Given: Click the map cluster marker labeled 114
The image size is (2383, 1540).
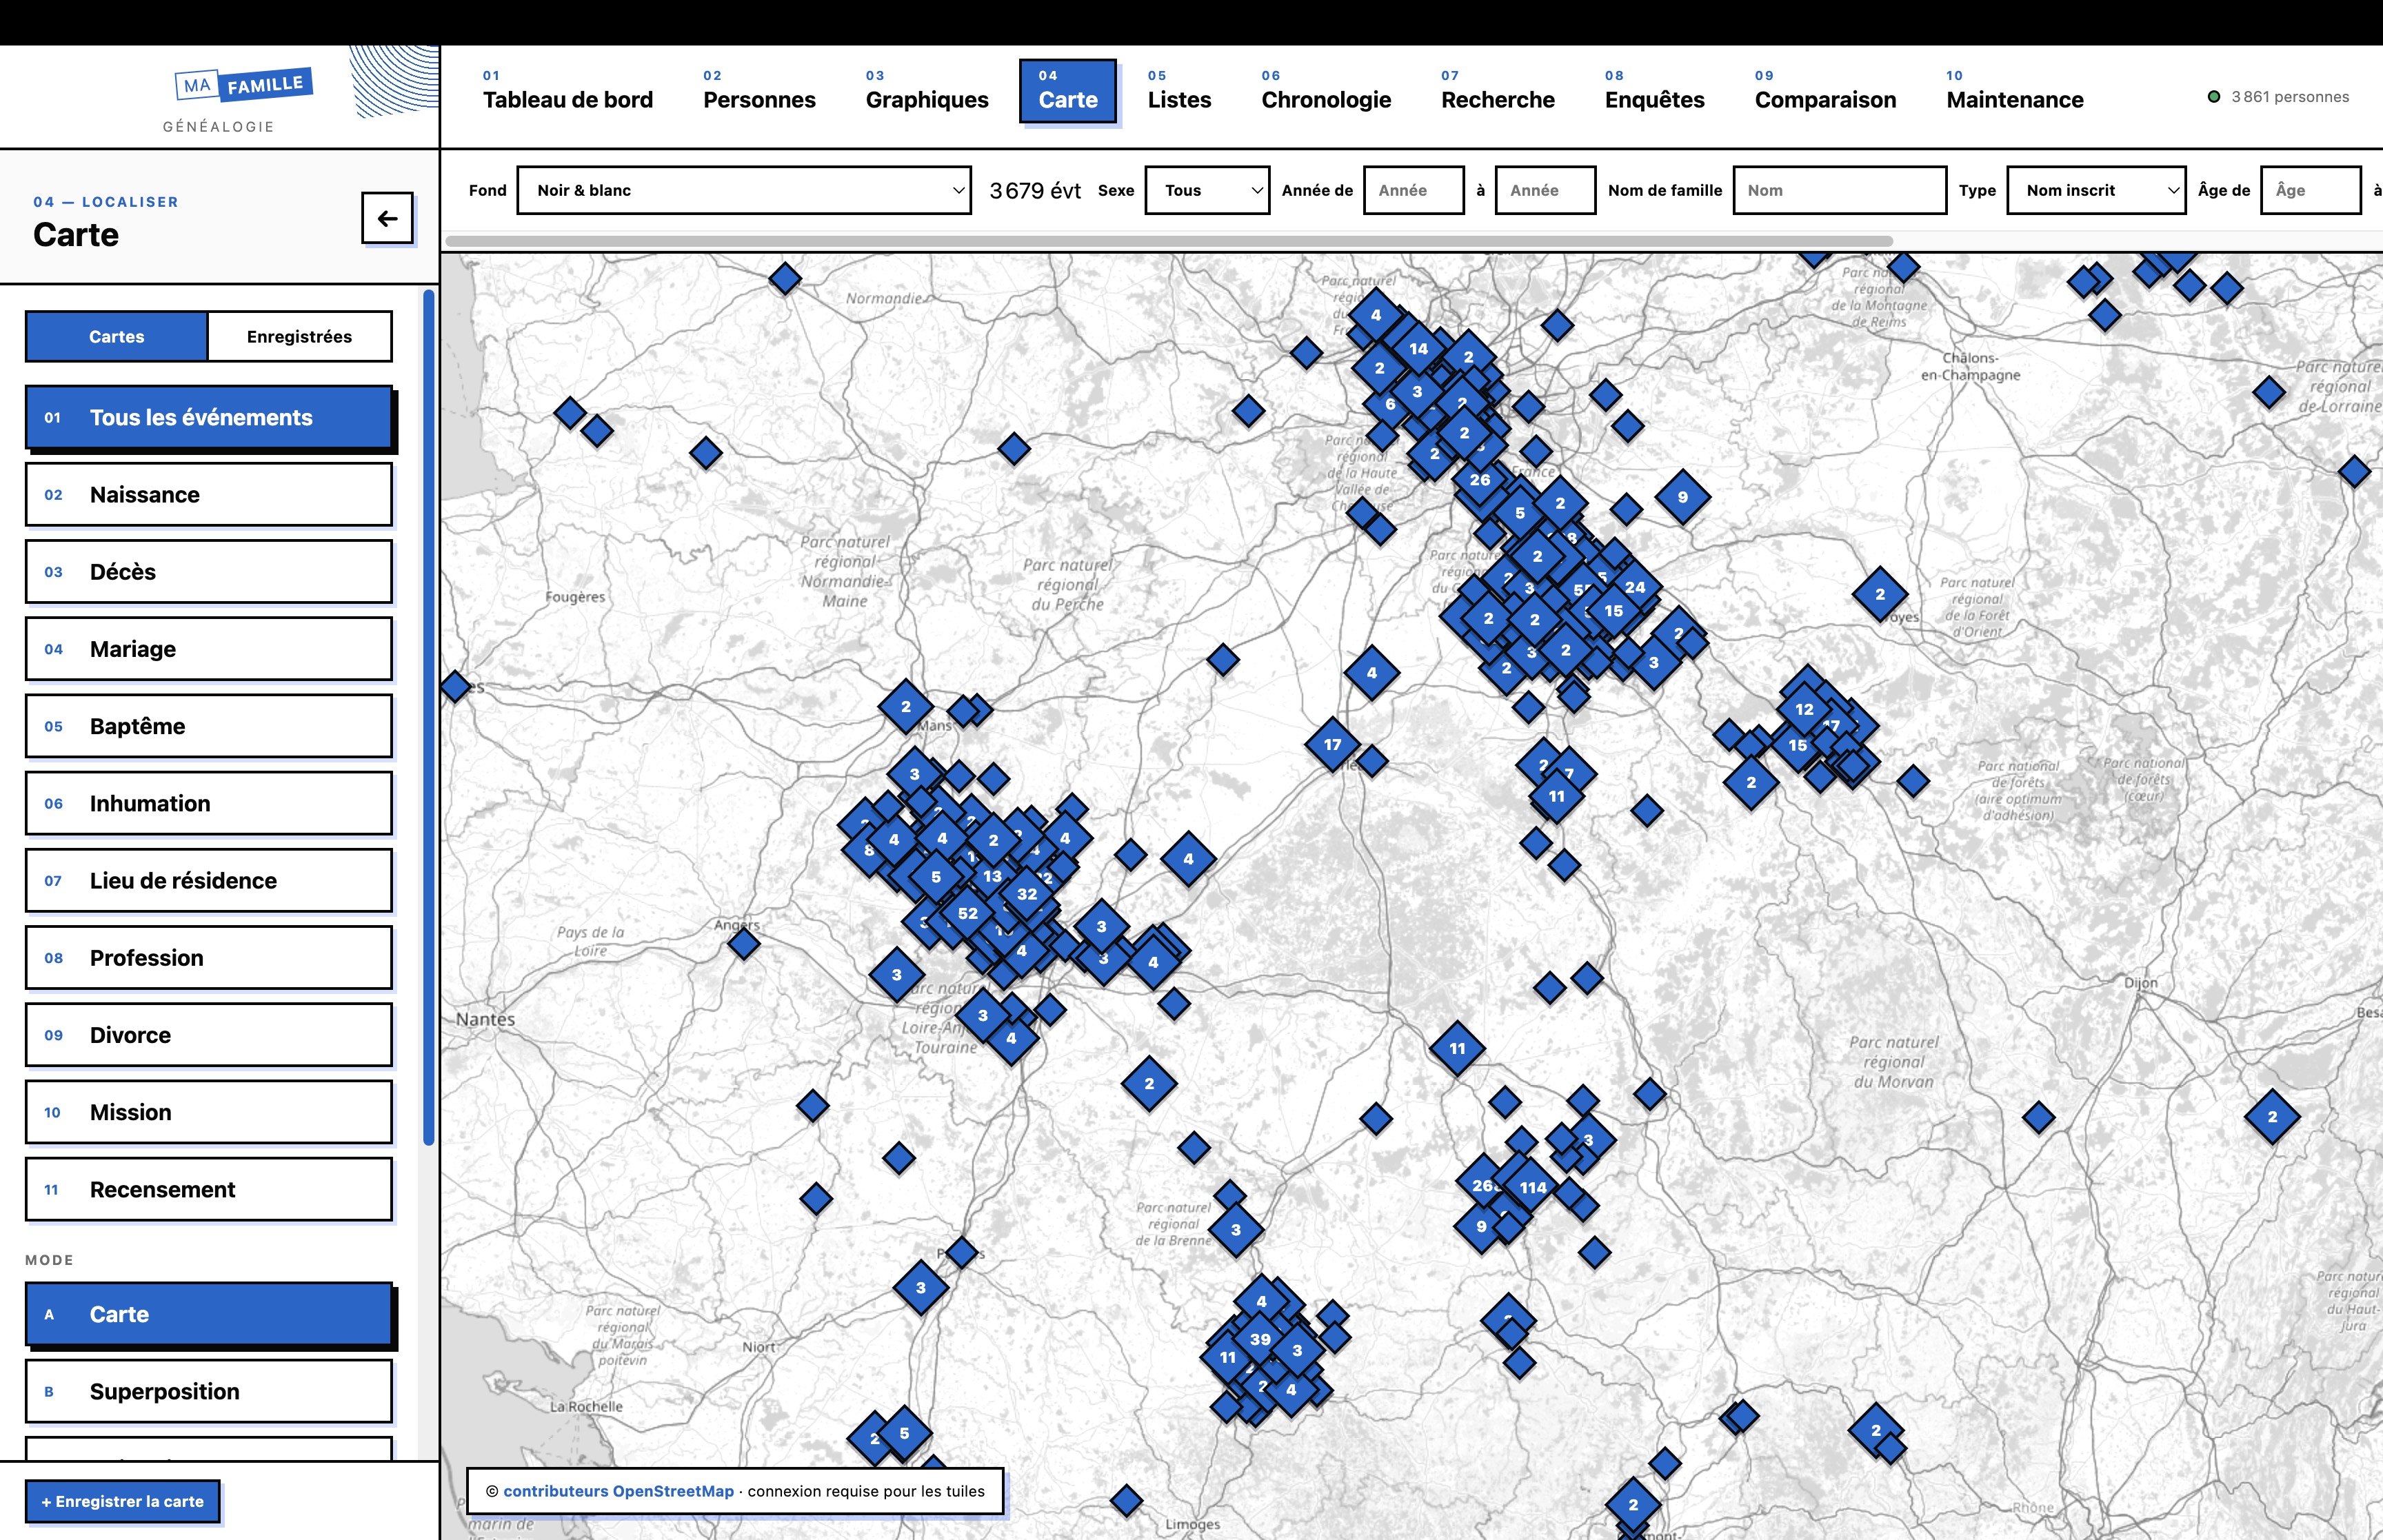Looking at the screenshot, I should [x=1533, y=1187].
